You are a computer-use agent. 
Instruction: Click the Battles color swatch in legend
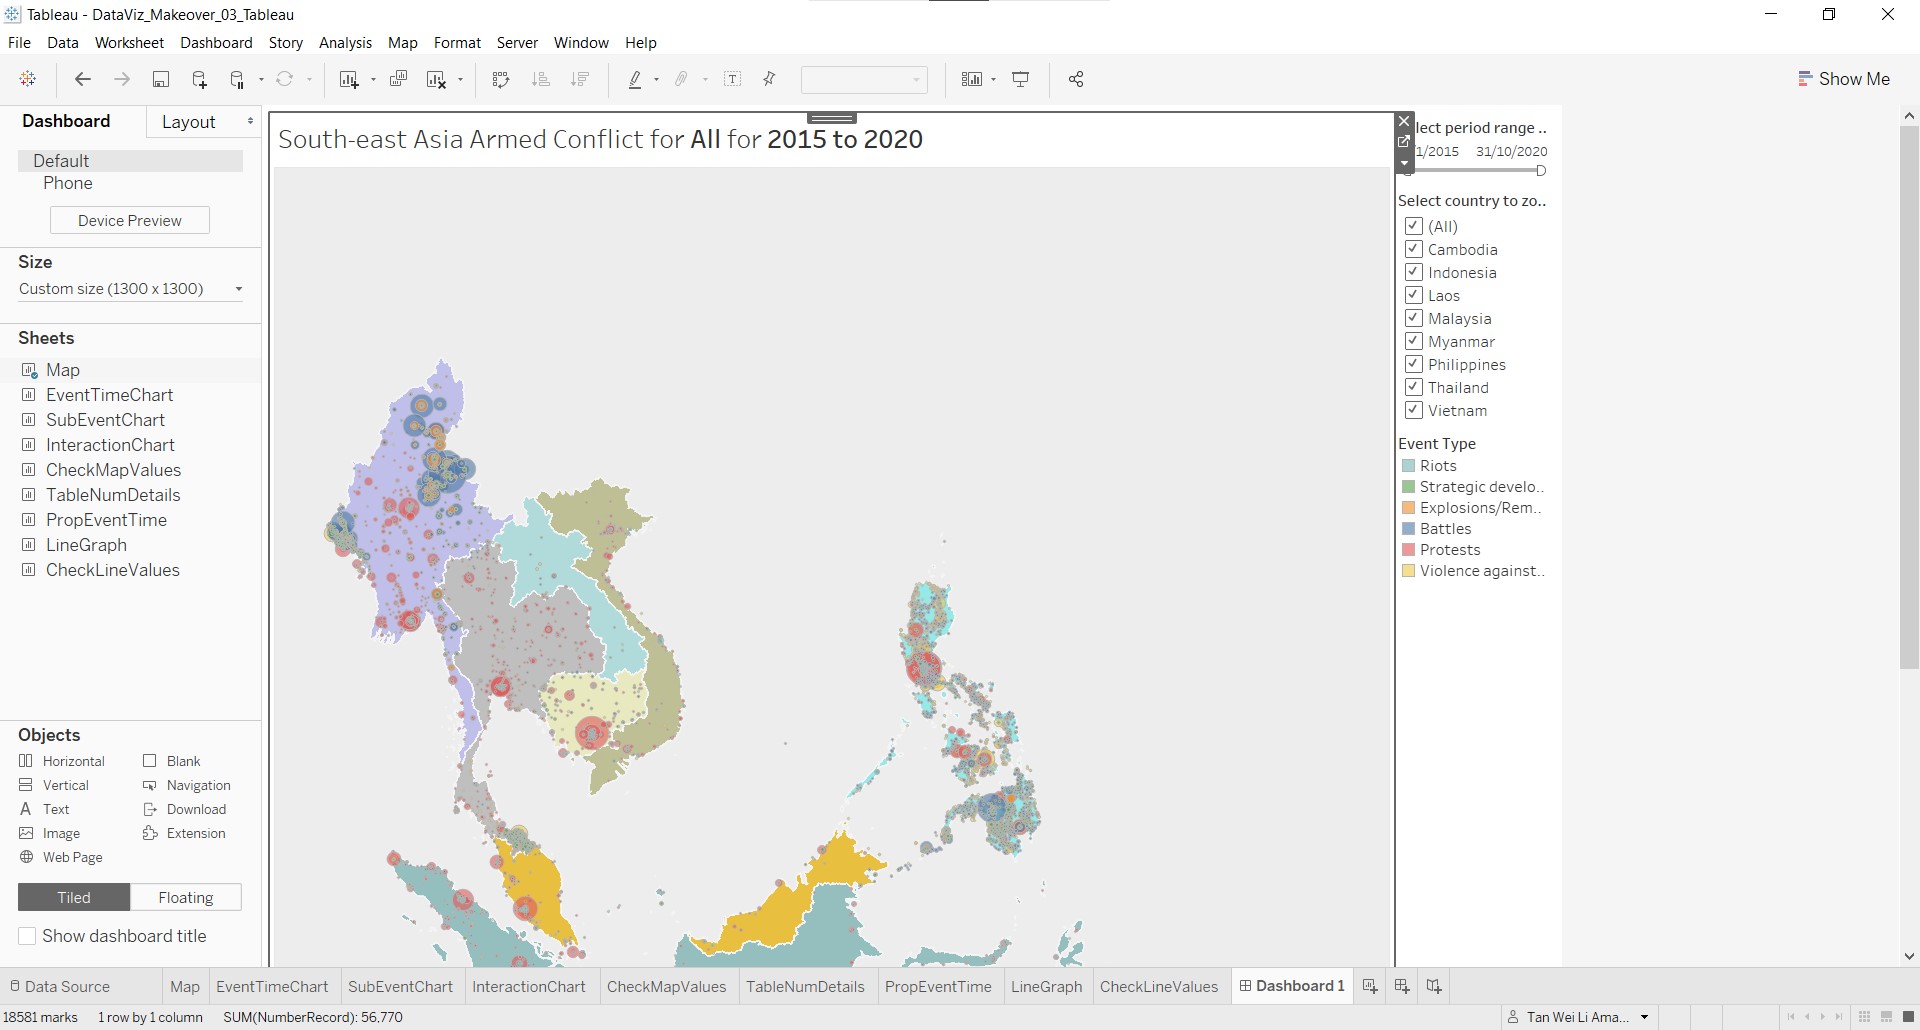tap(1408, 529)
